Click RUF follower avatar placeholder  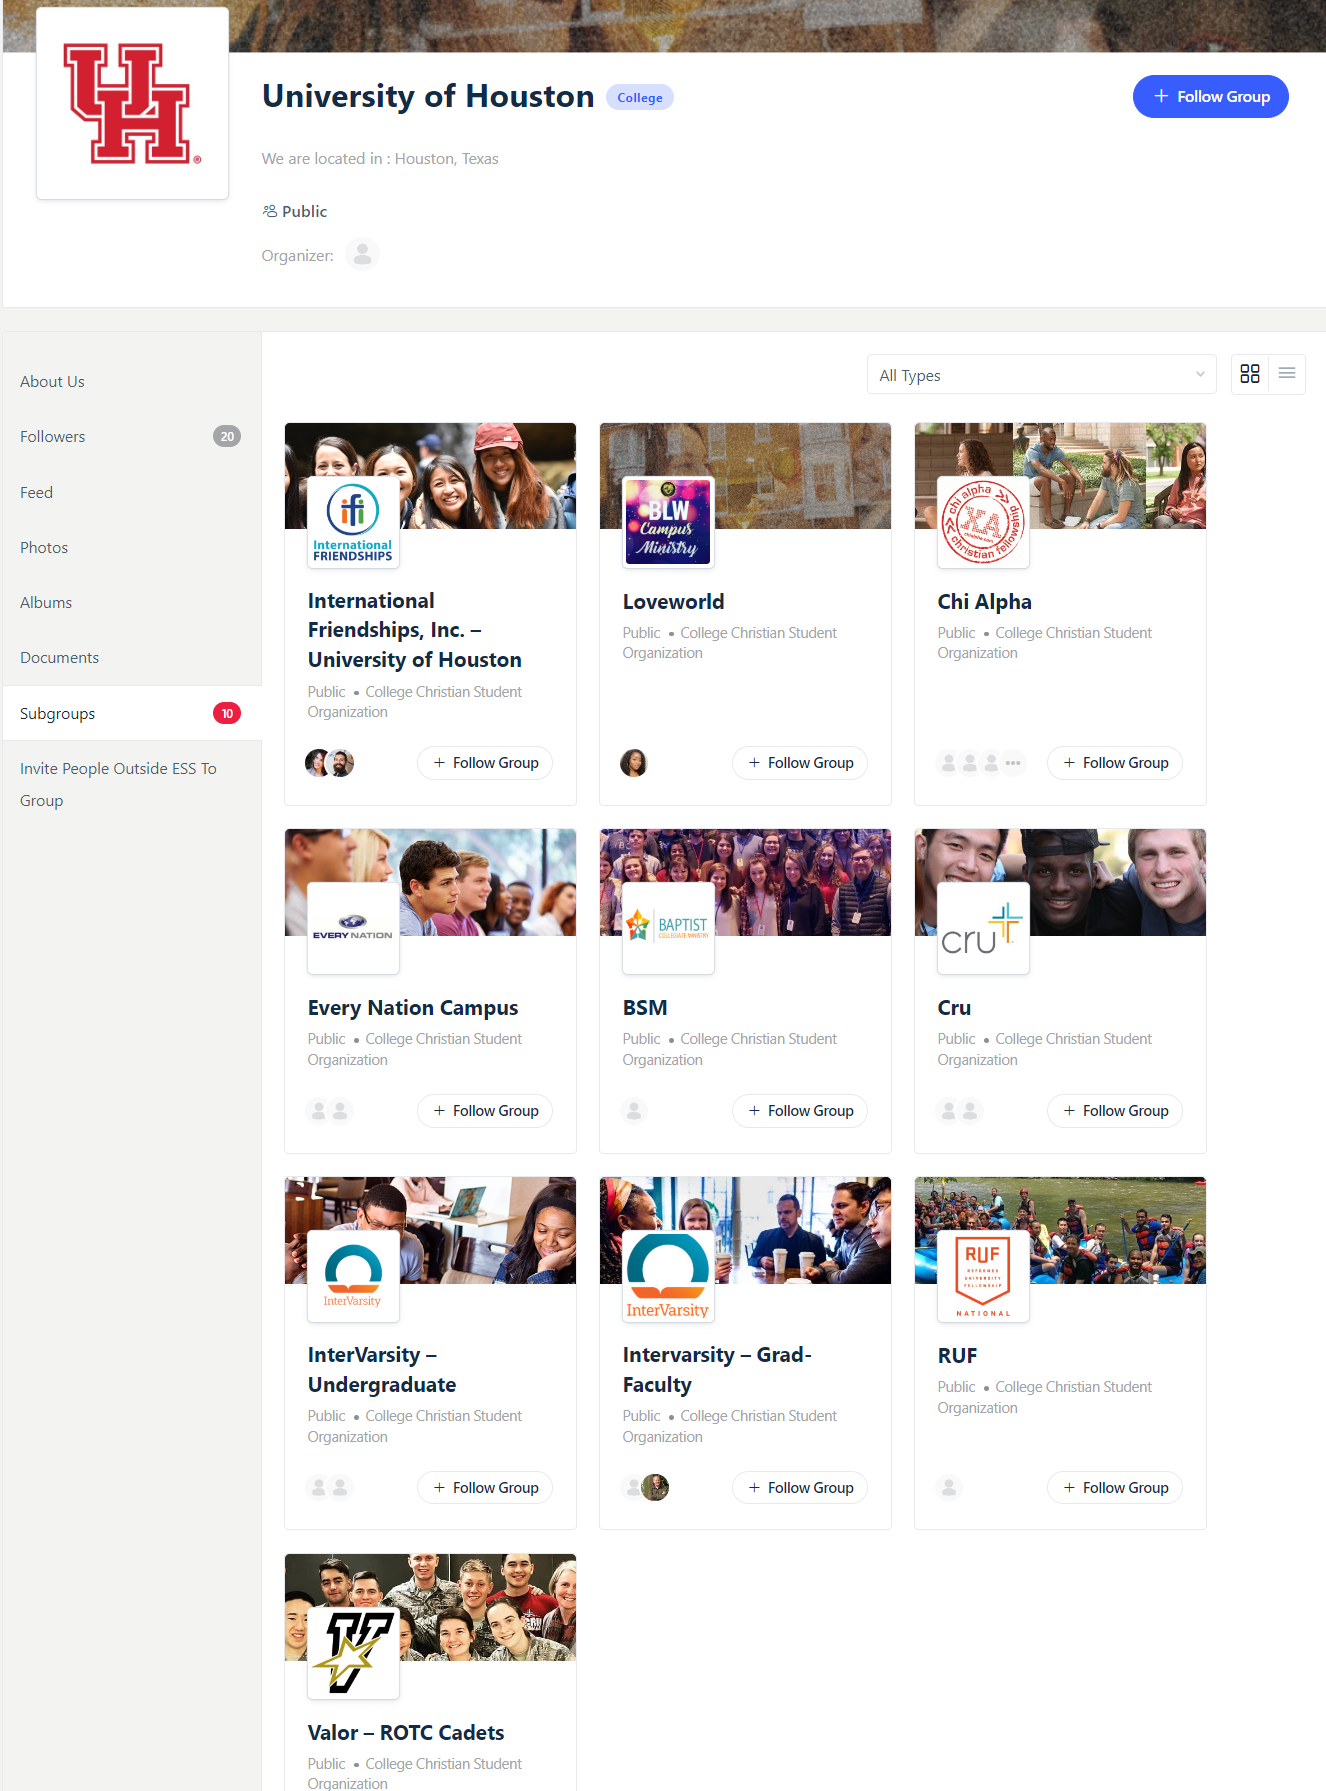pos(949,1488)
